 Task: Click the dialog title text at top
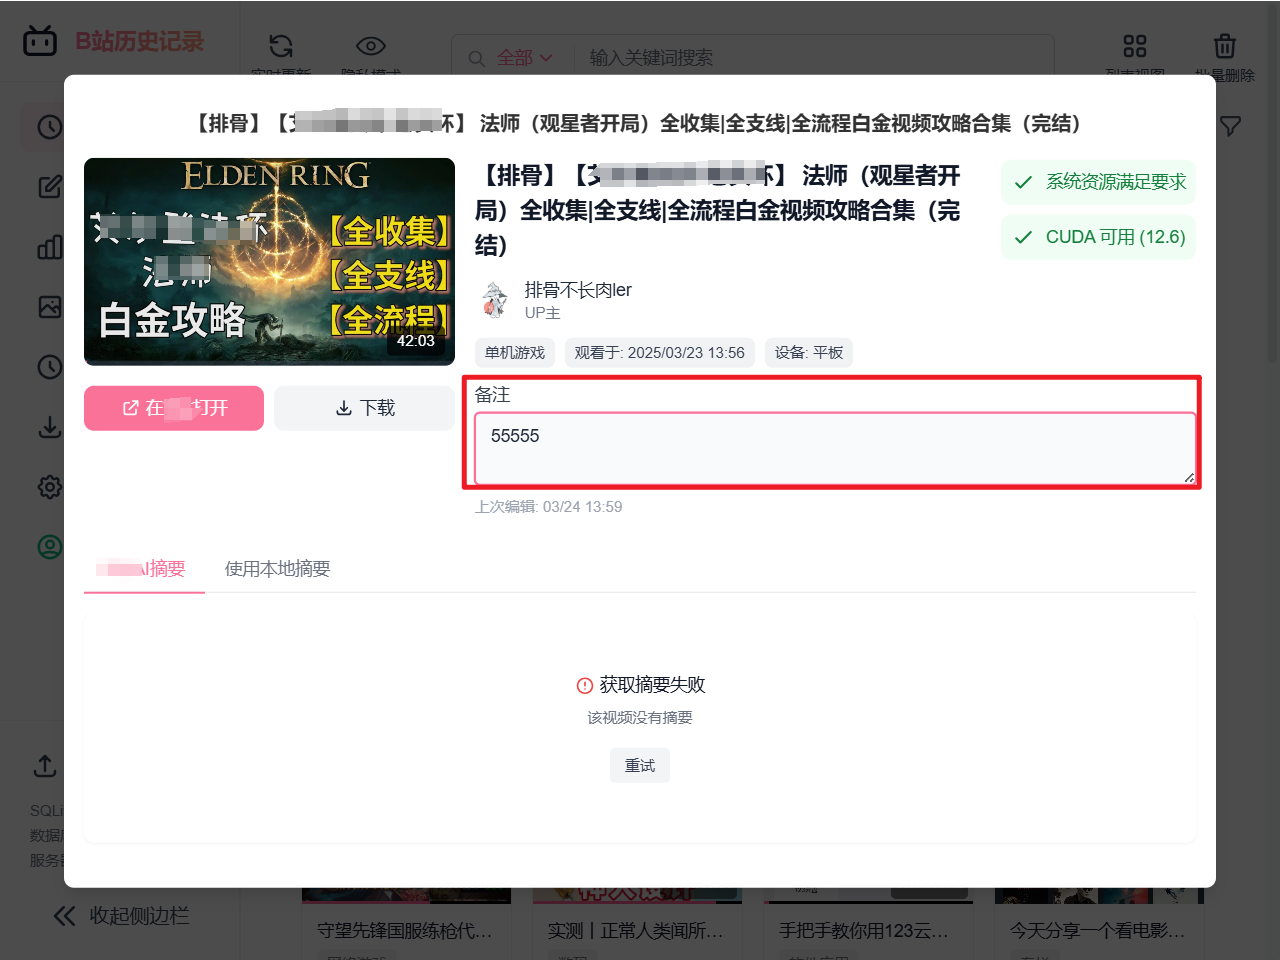click(x=639, y=123)
